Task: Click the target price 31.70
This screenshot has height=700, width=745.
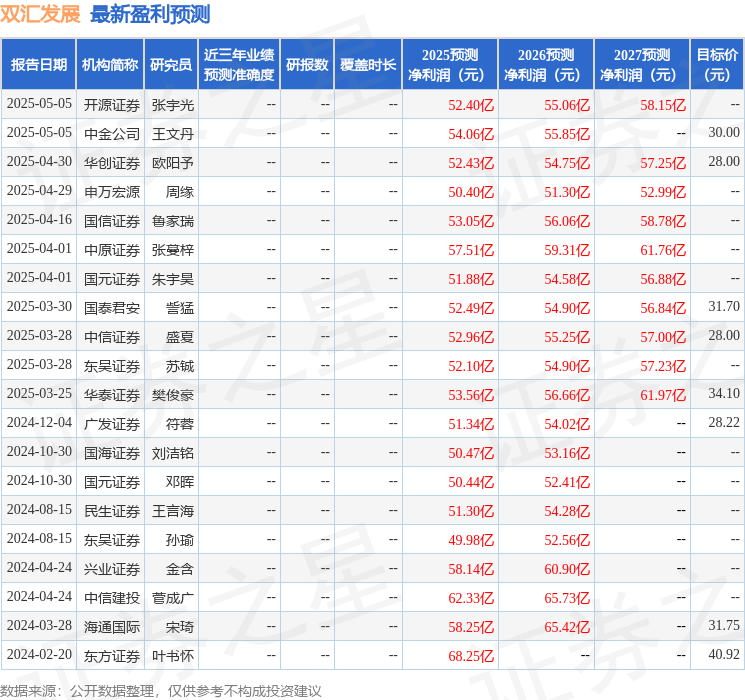Action: coord(724,307)
